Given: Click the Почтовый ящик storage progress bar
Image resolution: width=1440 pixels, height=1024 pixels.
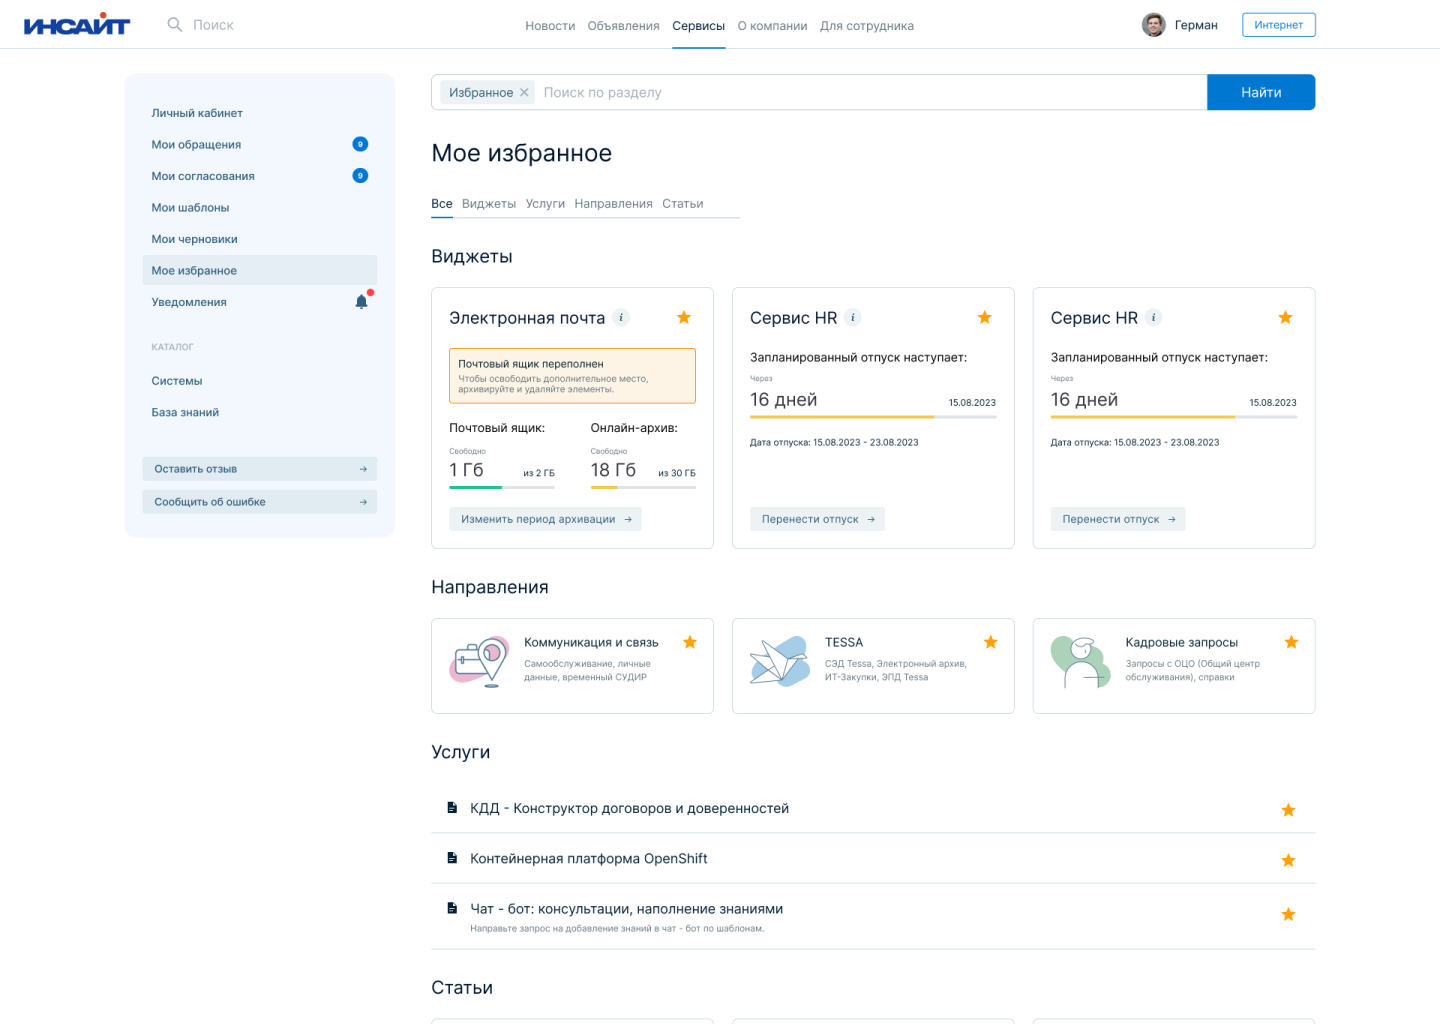Looking at the screenshot, I should pos(502,487).
